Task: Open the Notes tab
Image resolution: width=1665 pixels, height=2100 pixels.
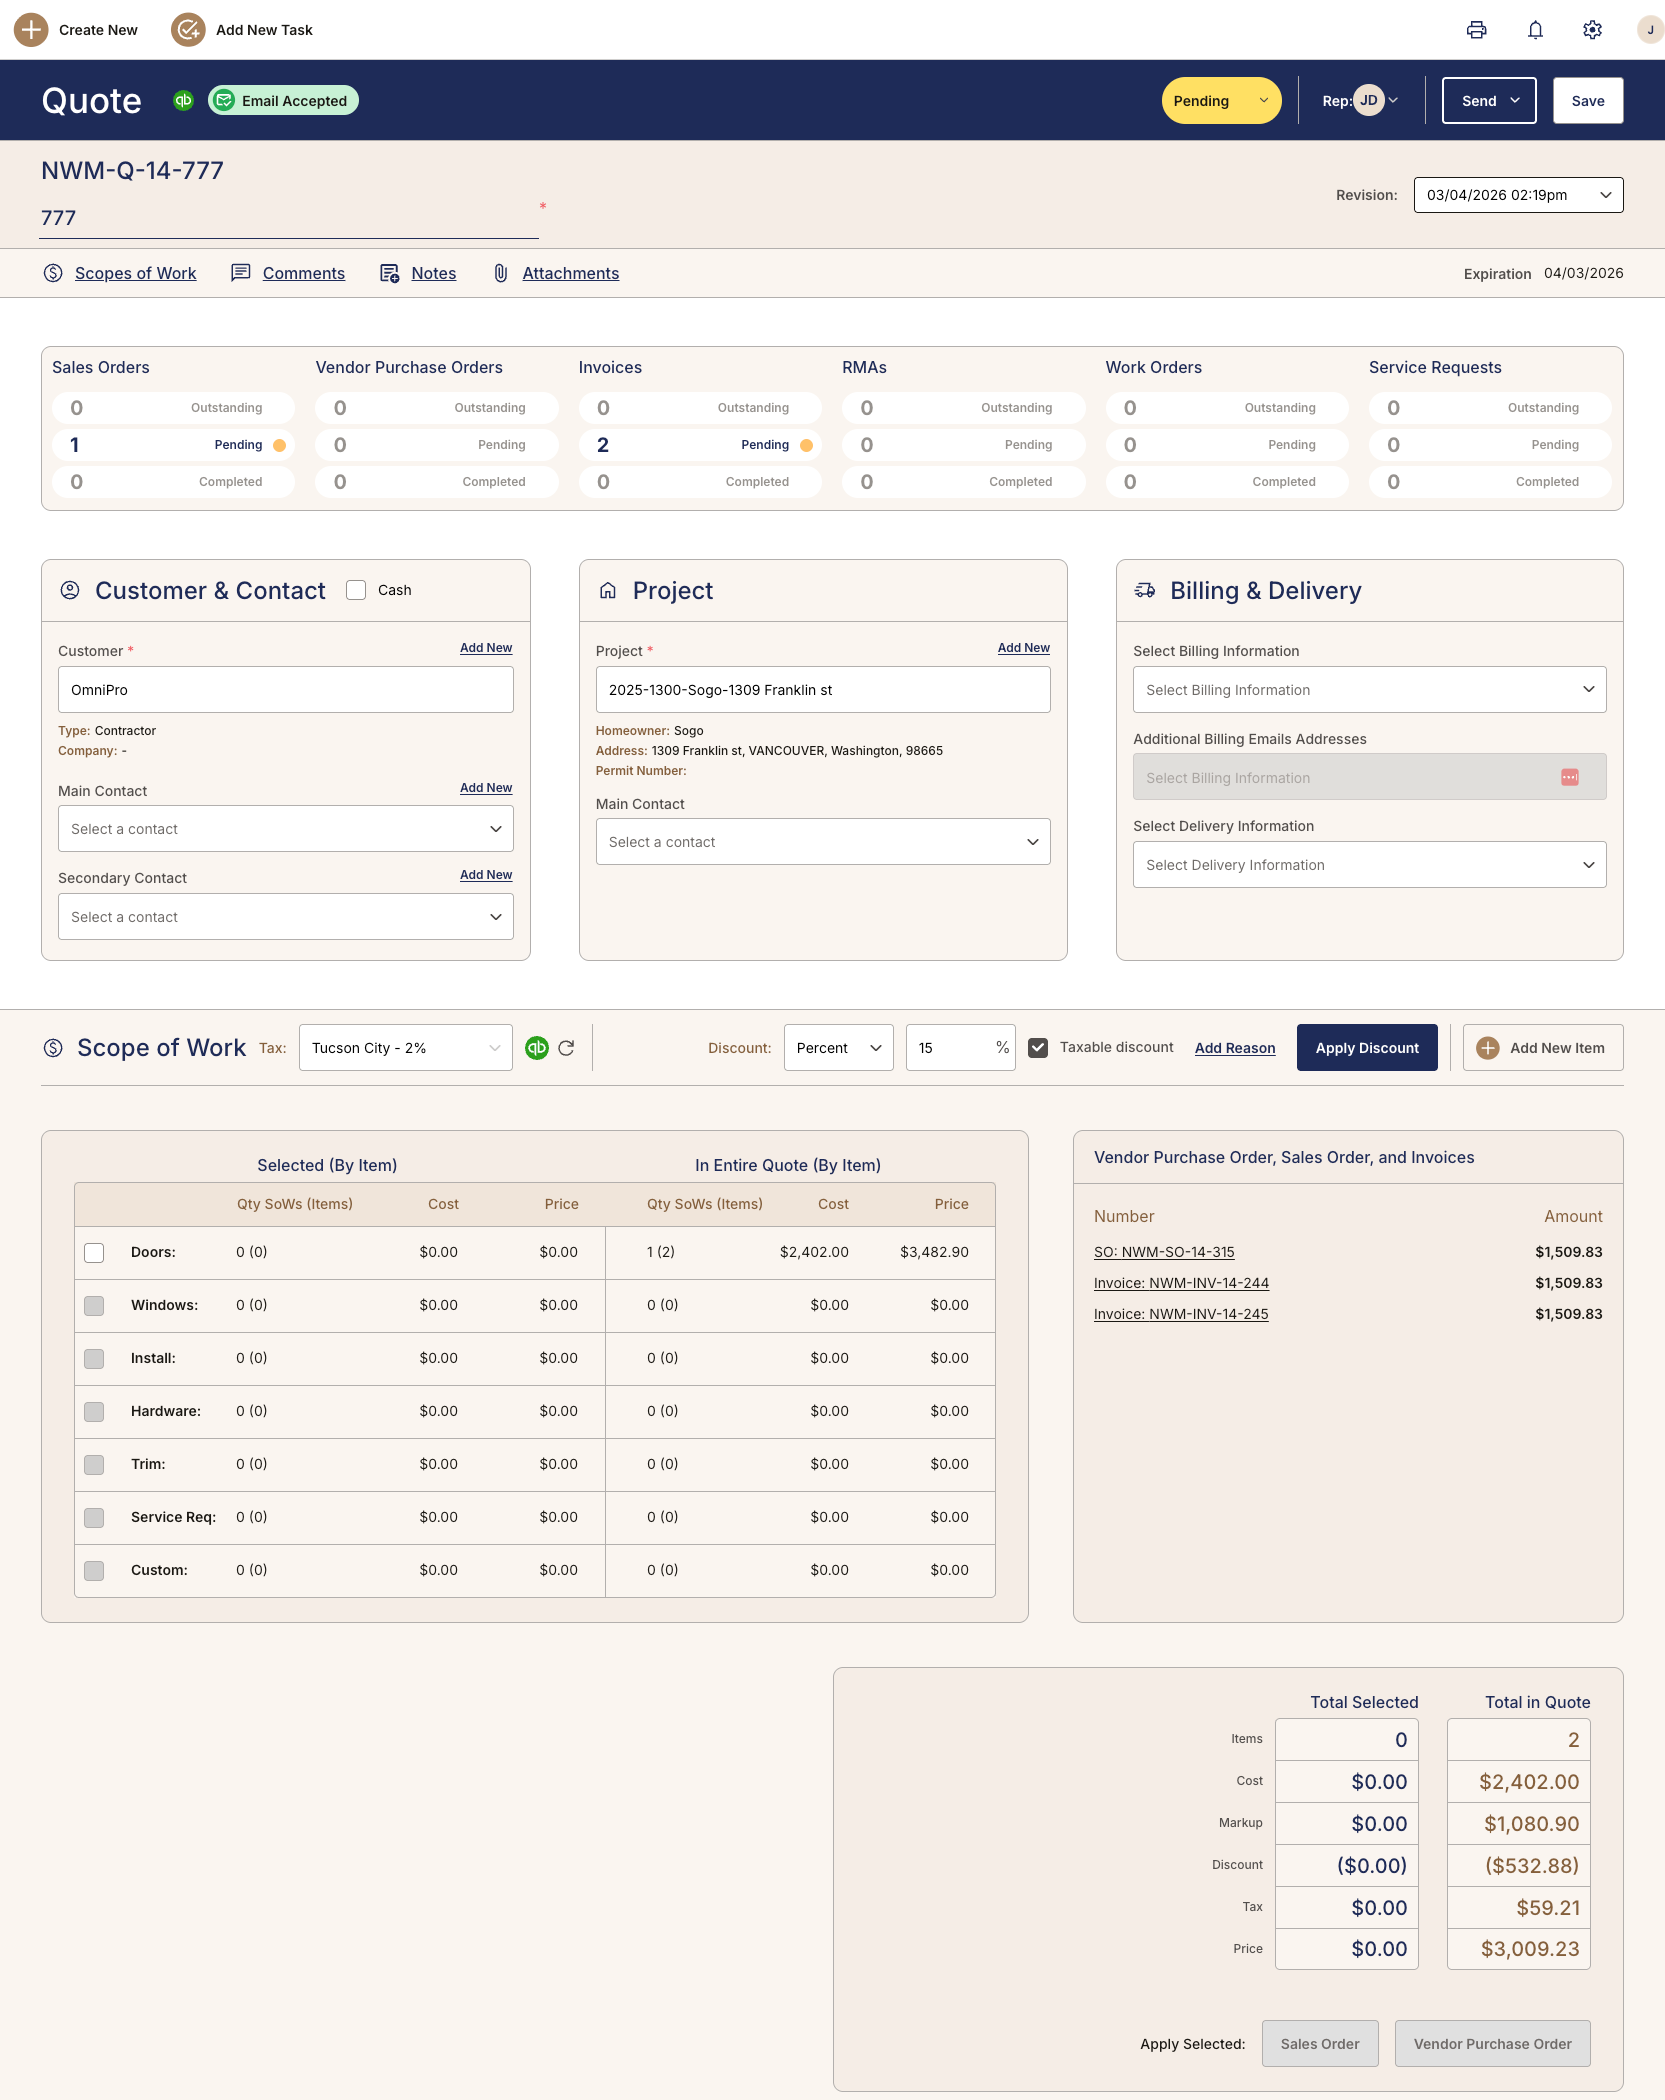Action: [433, 273]
